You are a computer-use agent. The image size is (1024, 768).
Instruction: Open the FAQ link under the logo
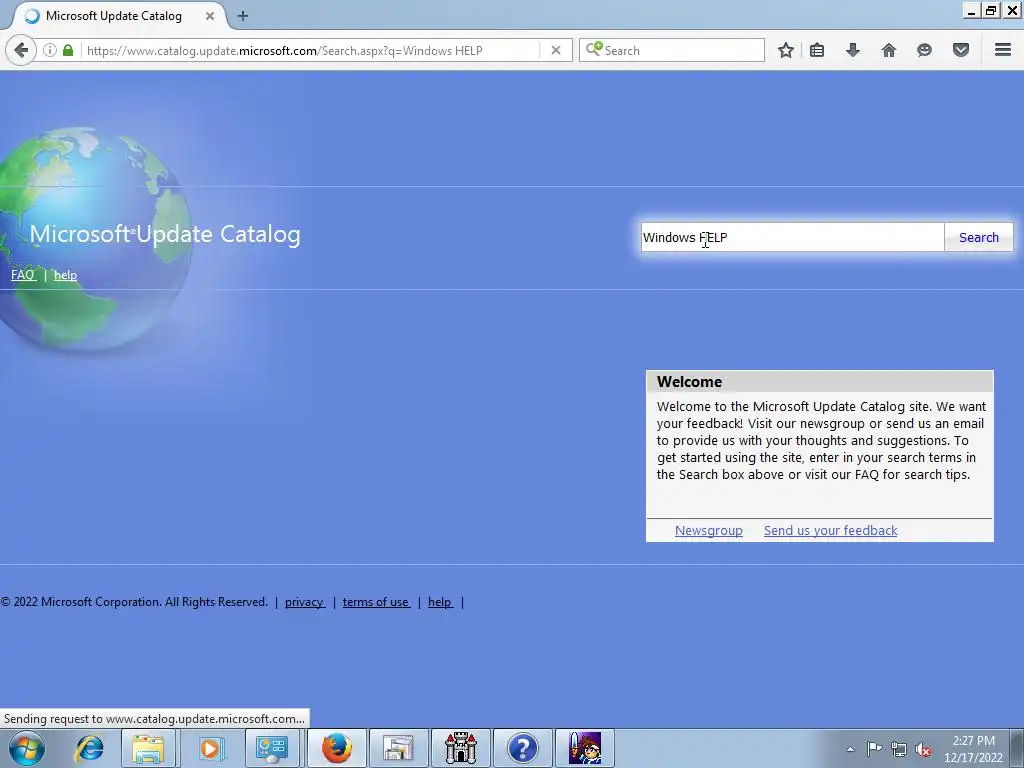[23, 275]
